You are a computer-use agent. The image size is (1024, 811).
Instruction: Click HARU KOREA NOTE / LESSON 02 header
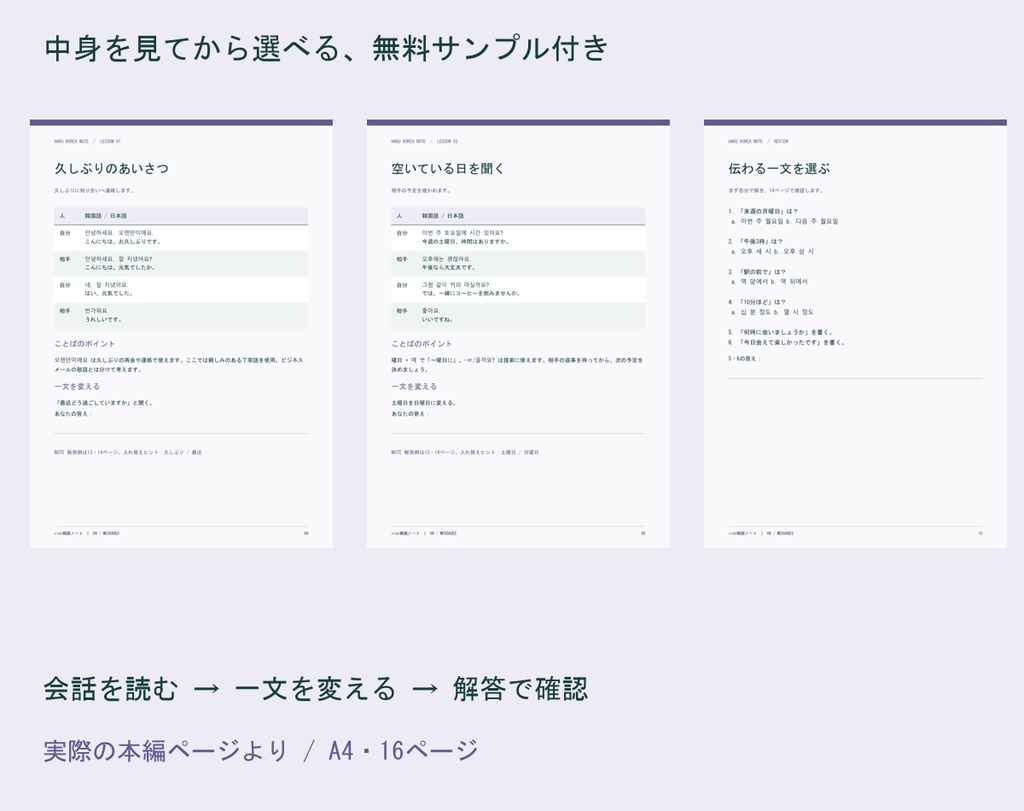tap(424, 141)
